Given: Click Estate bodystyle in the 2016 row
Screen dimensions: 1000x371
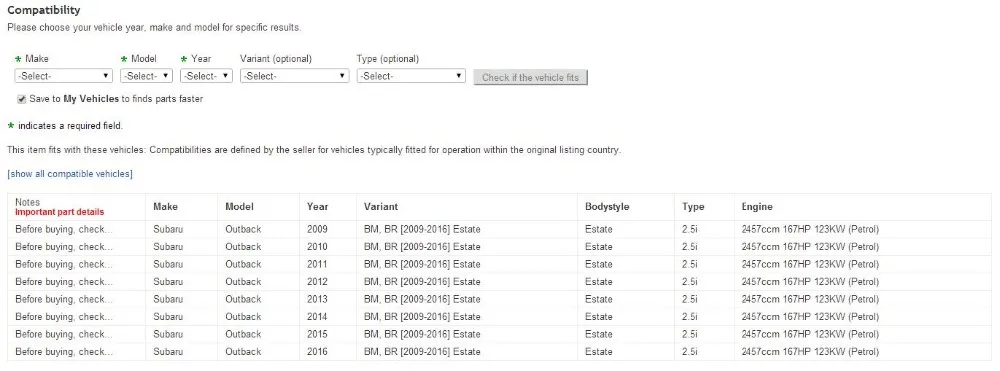Looking at the screenshot, I should 598,352.
